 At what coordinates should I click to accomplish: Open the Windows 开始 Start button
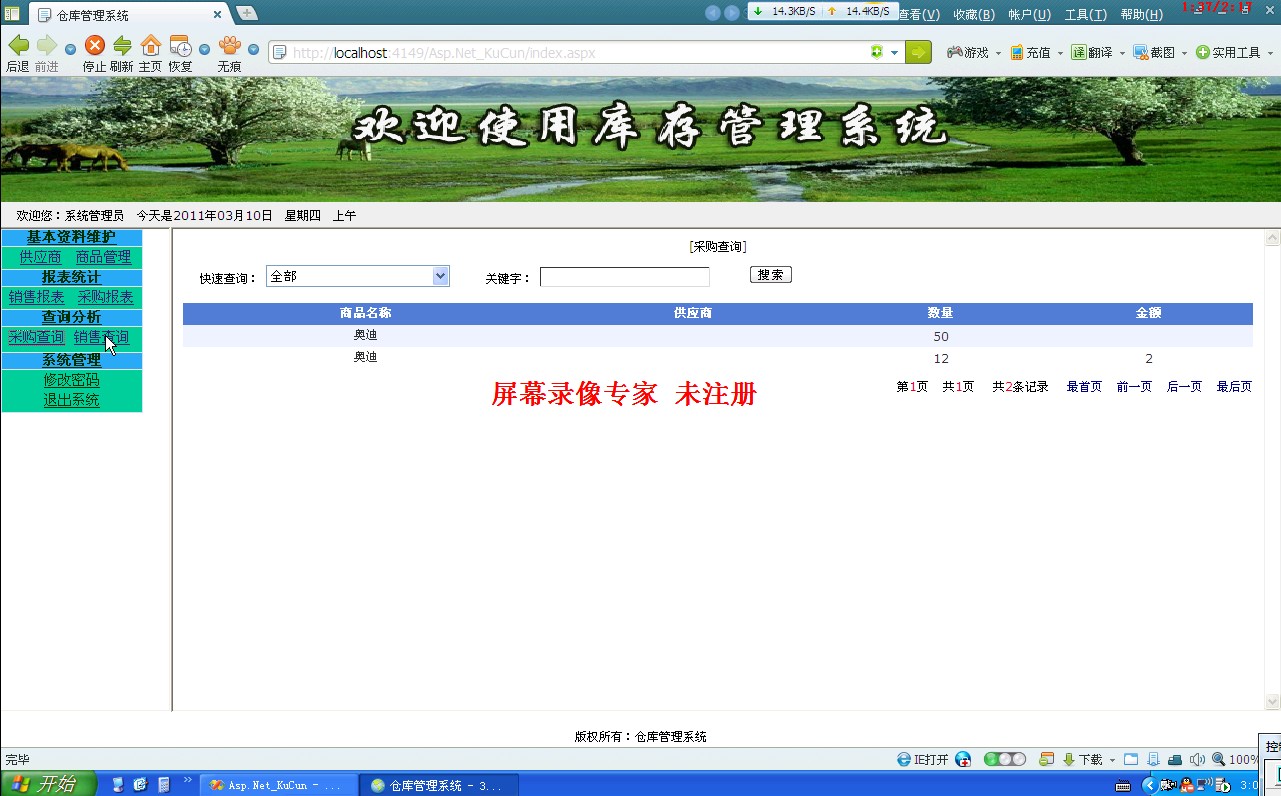49,784
